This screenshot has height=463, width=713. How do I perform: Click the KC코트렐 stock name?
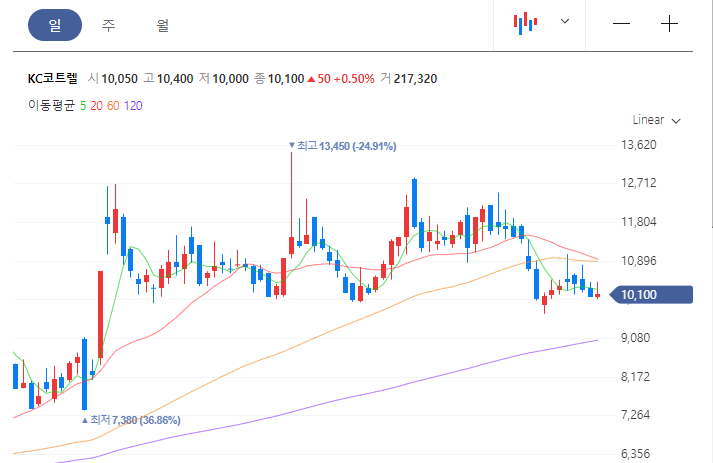click(x=53, y=78)
